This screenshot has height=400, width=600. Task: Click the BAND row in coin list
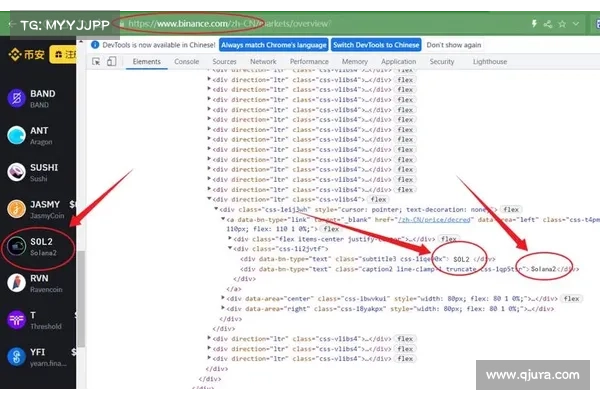(38, 98)
